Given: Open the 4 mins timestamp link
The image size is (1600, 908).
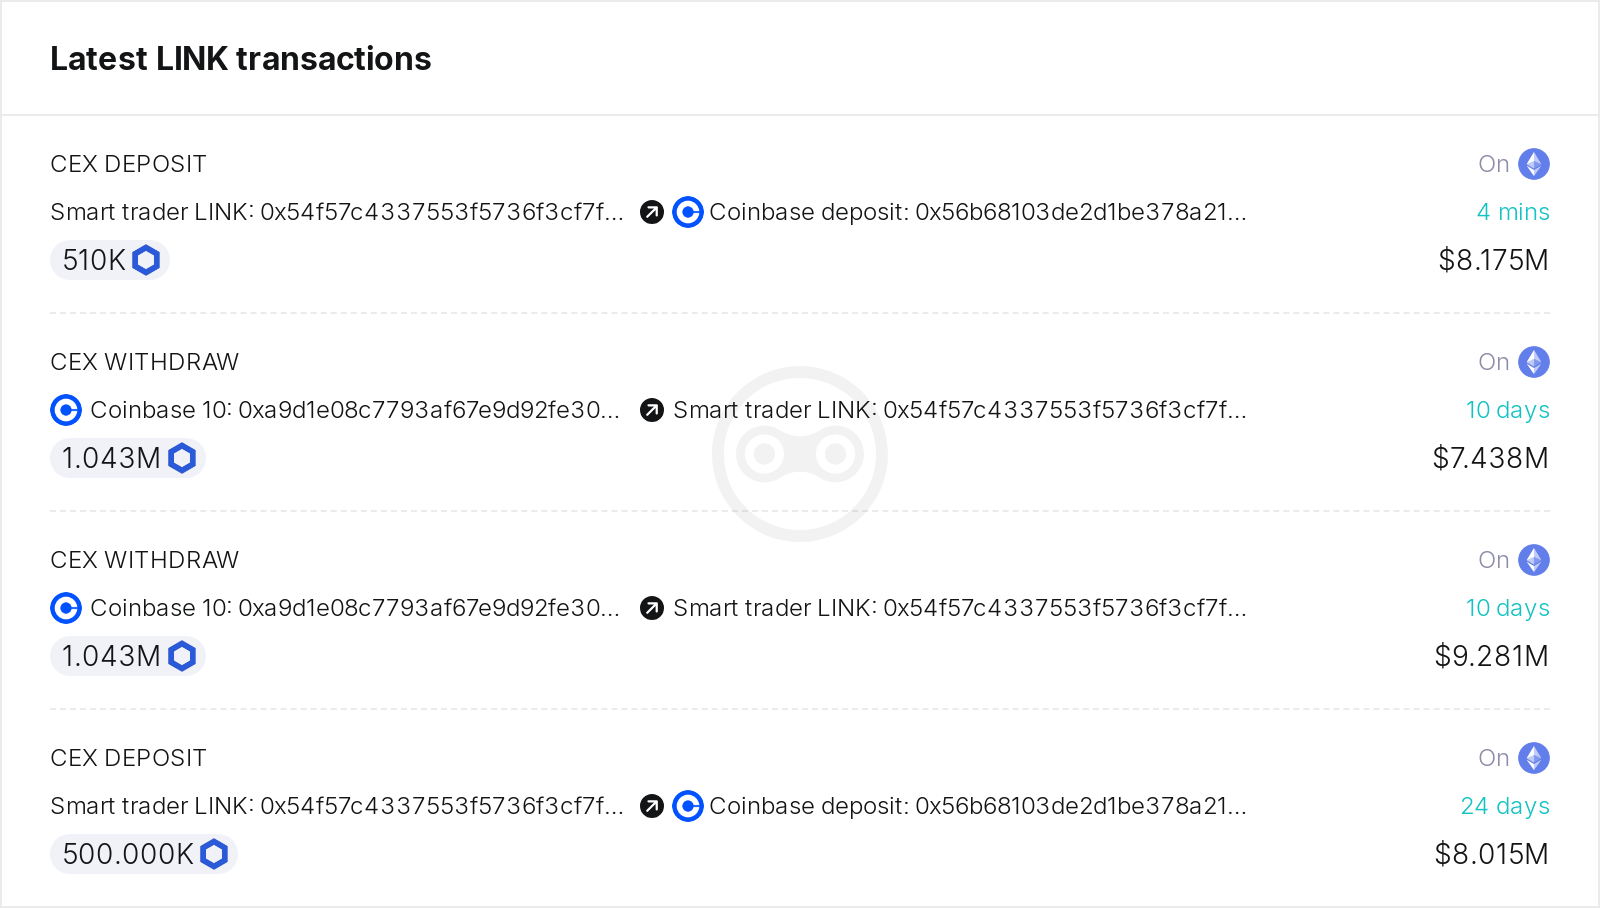Looking at the screenshot, I should coord(1513,212).
